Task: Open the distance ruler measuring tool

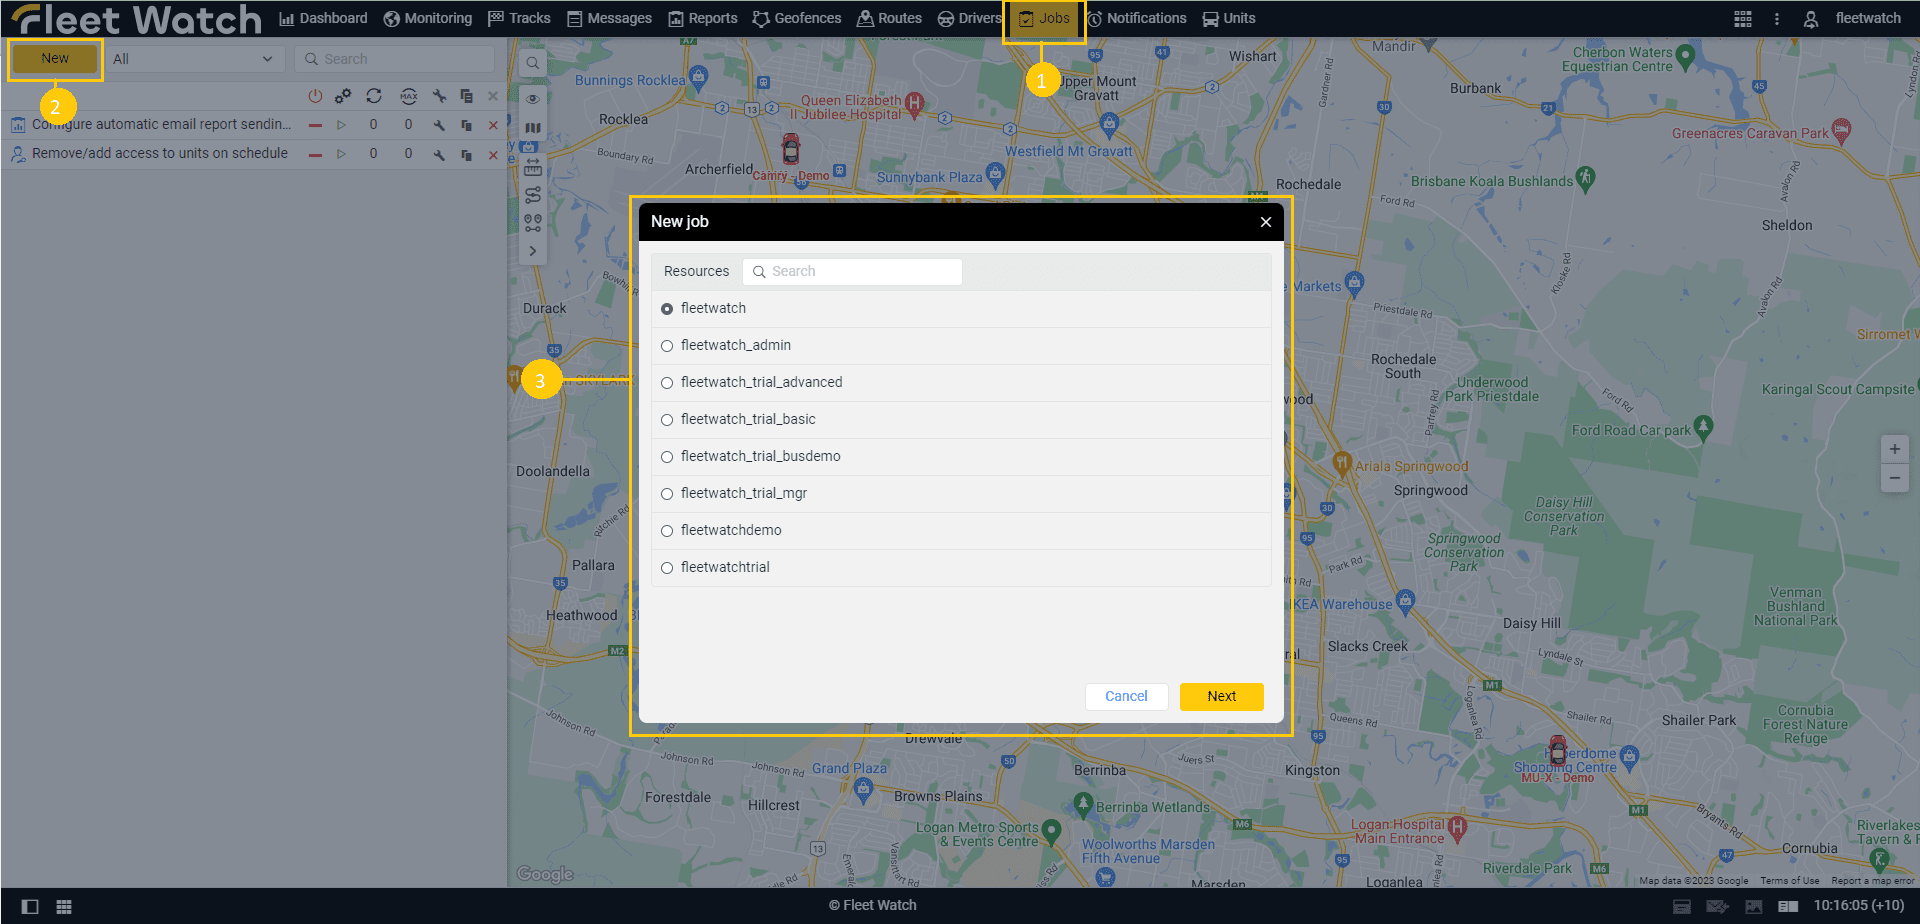Action: [x=533, y=167]
